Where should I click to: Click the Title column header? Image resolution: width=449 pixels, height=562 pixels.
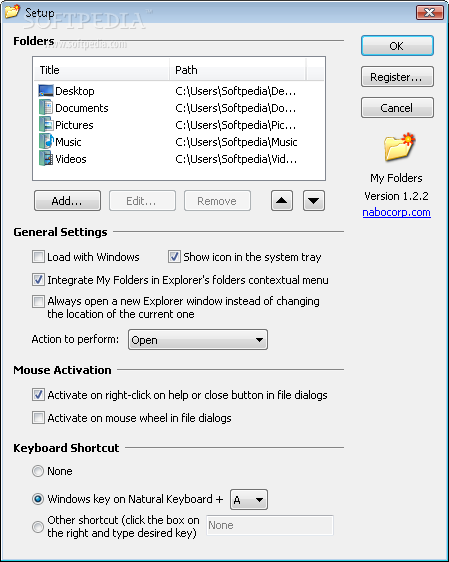click(101, 70)
